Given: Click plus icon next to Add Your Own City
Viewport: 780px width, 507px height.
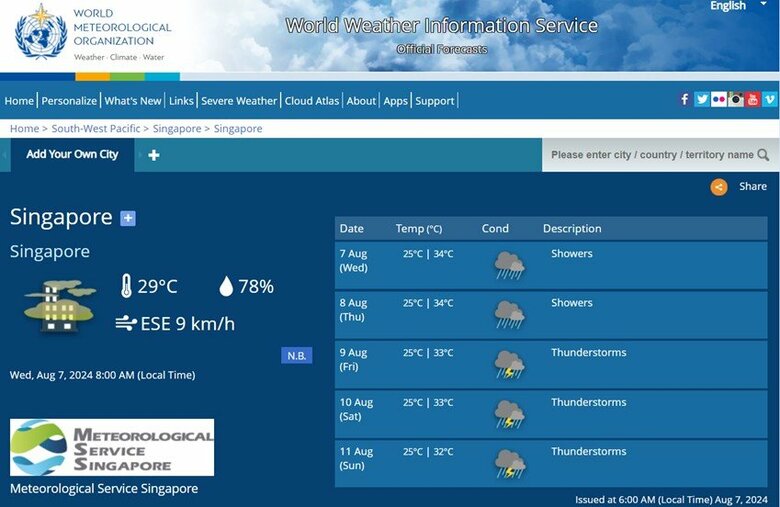Looking at the screenshot, I should (x=154, y=155).
